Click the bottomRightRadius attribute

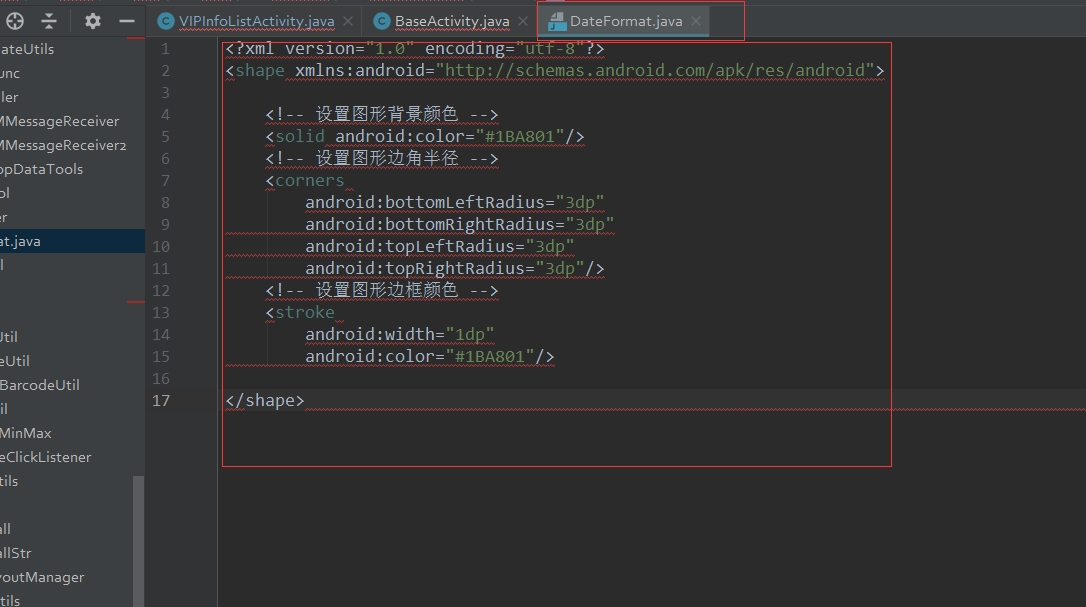click(459, 225)
